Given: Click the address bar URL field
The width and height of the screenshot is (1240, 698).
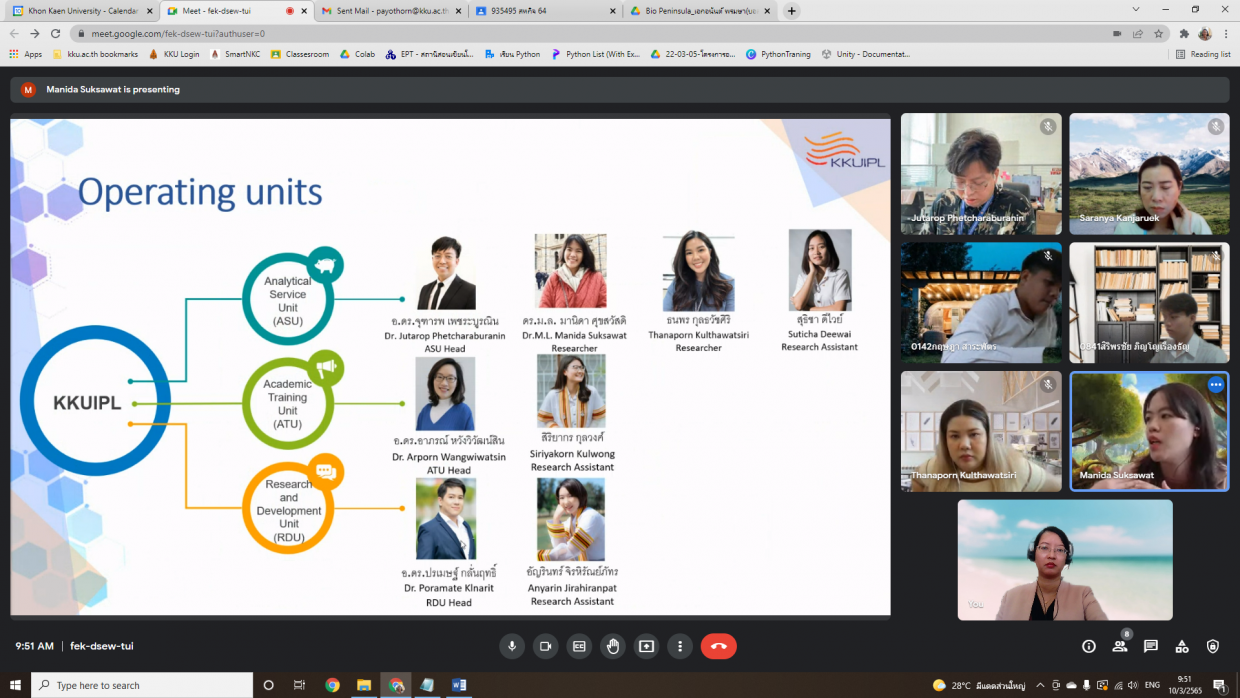Looking at the screenshot, I should tap(600, 33).
